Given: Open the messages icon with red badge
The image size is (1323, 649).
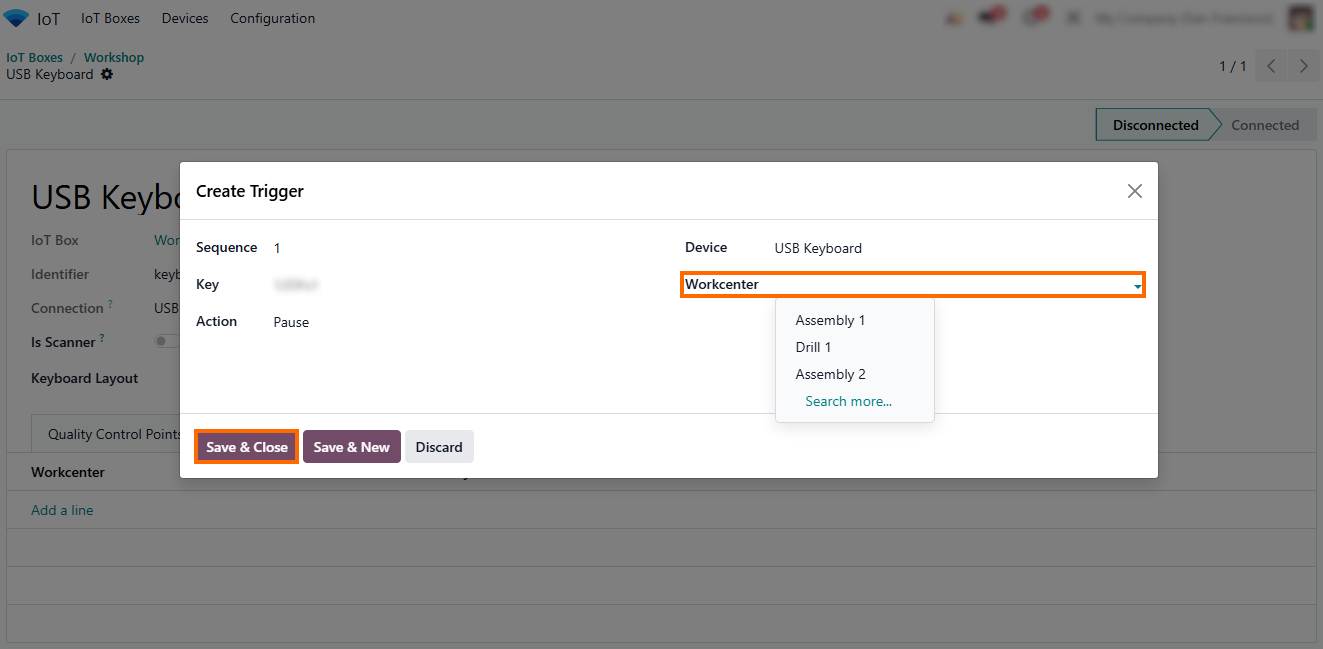Looking at the screenshot, I should pos(991,18).
